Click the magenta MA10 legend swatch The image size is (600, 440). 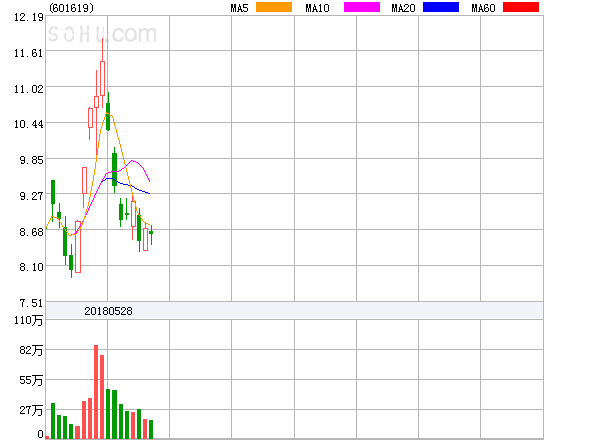362,7
